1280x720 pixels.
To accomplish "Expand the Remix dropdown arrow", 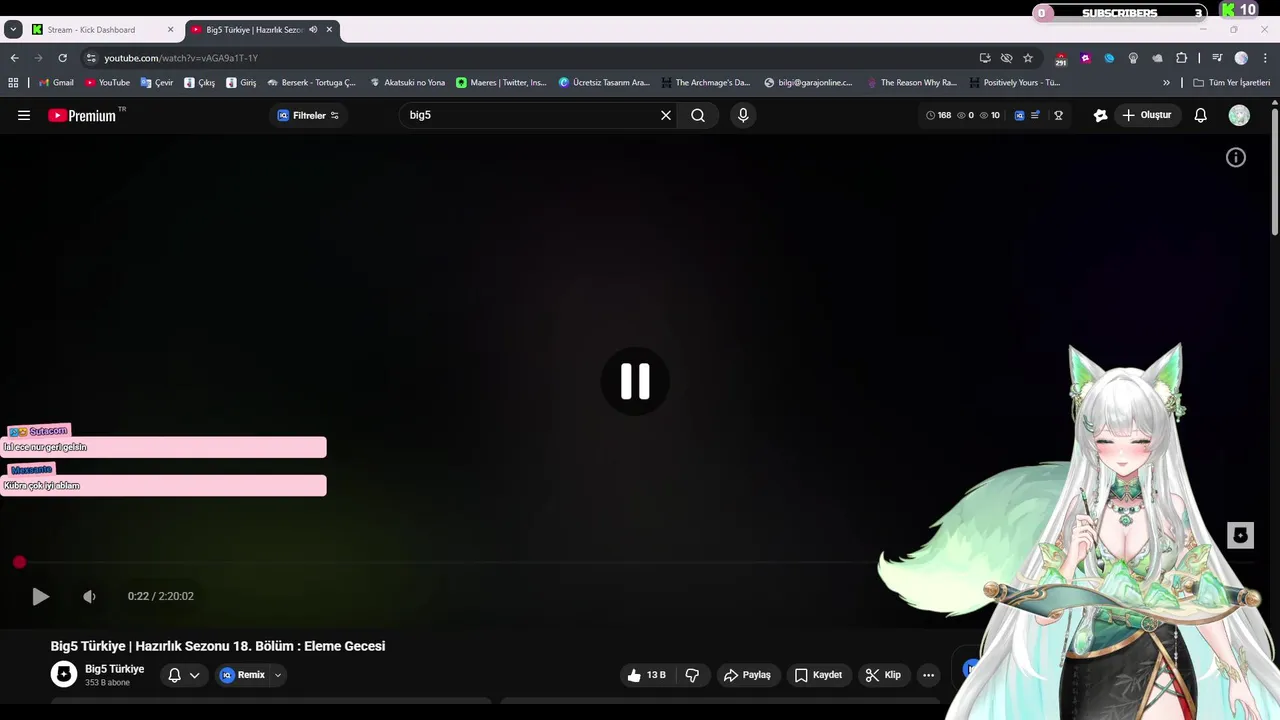I will coord(278,675).
